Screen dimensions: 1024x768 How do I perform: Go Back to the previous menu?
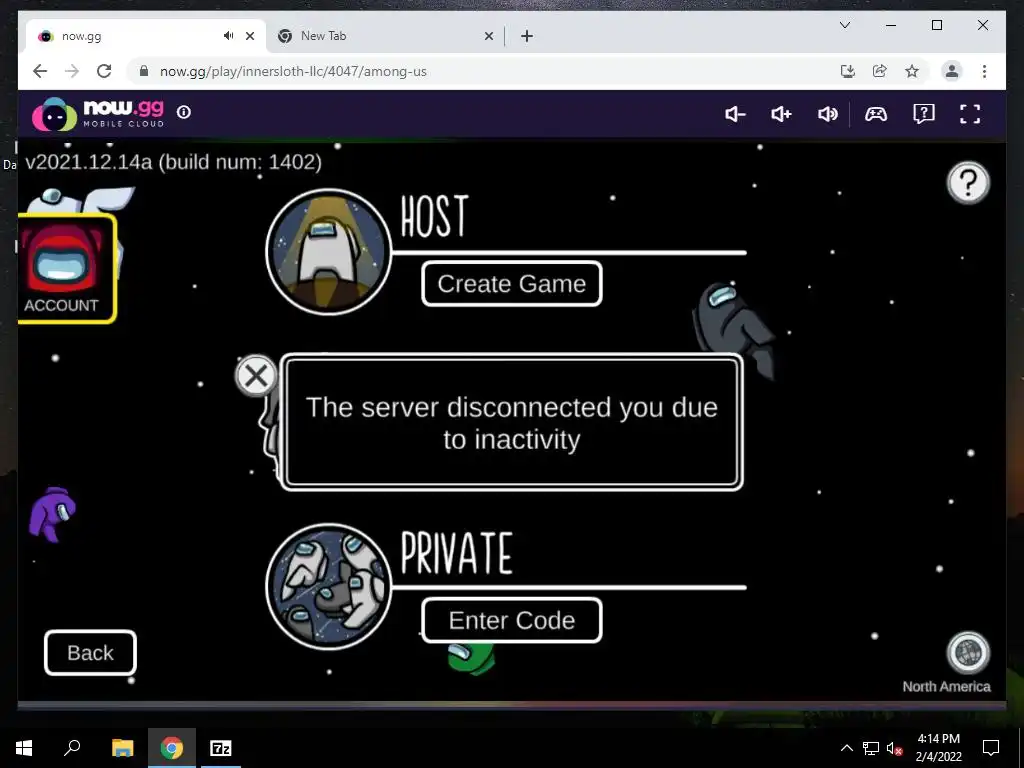coord(90,652)
